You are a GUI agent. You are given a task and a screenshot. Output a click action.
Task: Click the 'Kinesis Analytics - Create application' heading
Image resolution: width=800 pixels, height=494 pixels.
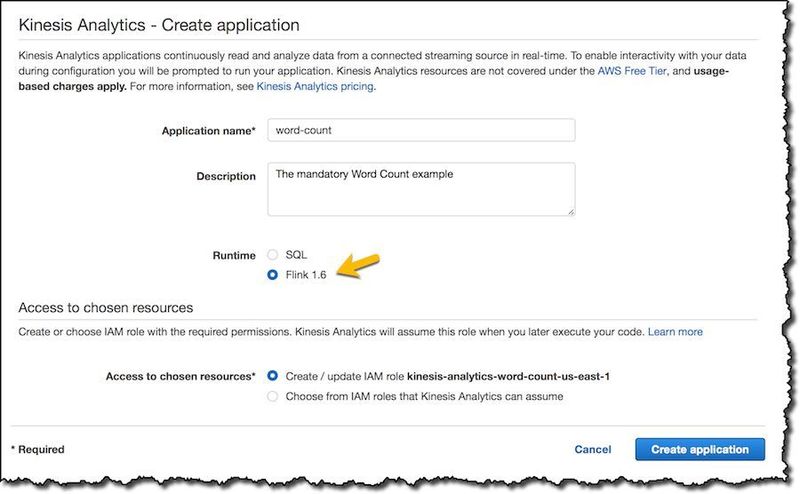coord(159,25)
